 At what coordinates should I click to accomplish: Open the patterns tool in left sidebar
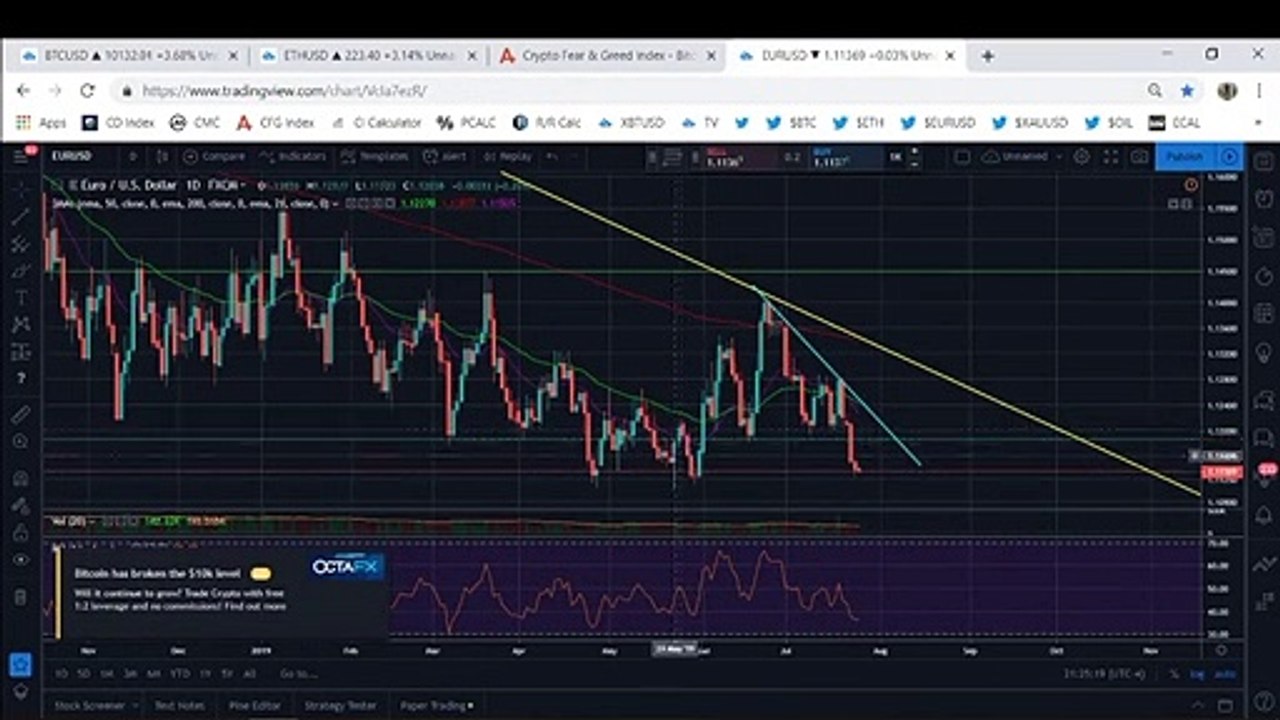click(20, 324)
